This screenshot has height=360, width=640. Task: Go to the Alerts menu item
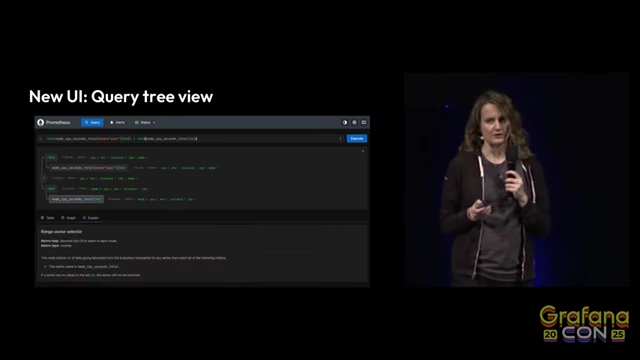point(118,122)
